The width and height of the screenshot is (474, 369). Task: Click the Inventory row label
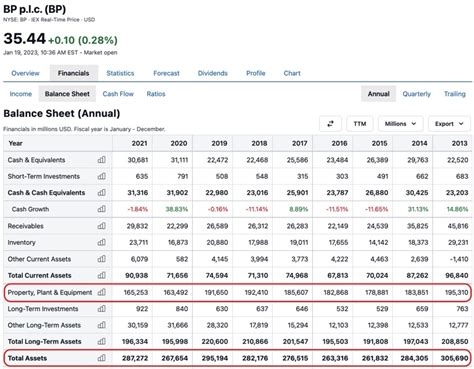tap(21, 242)
